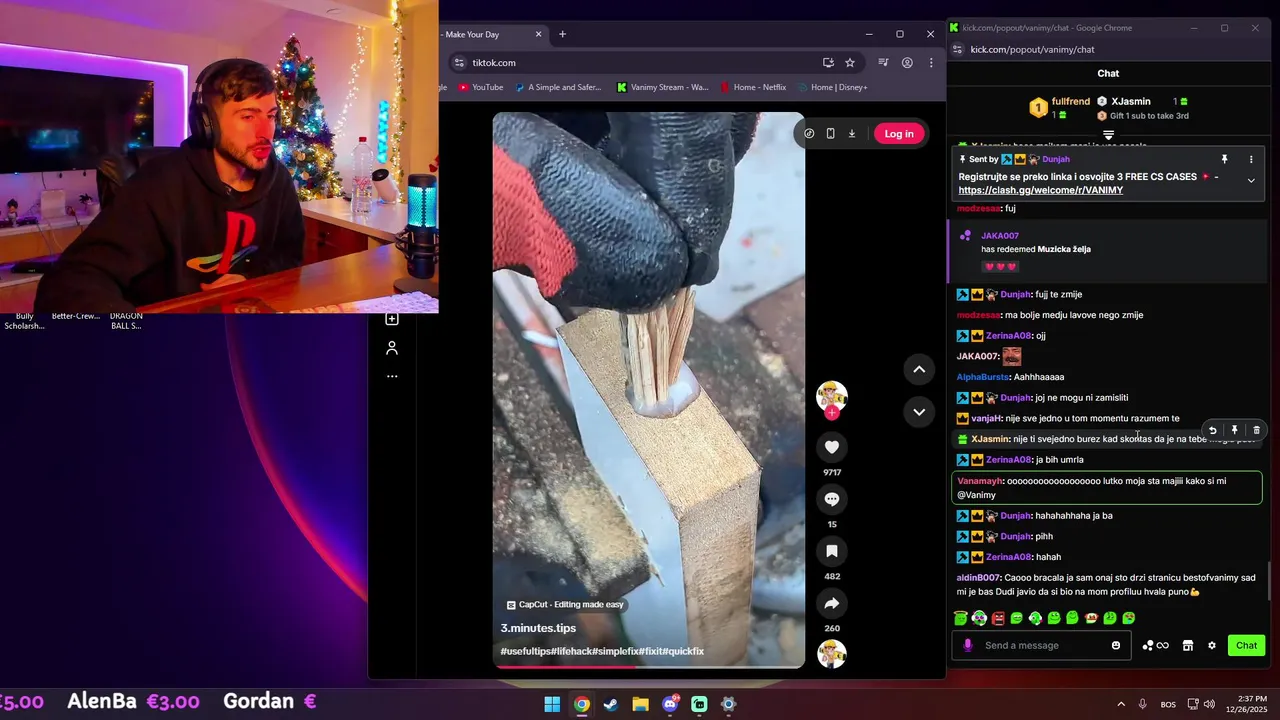This screenshot has width=1280, height=720.
Task: Open the Chrome three-dot menu
Action: click(931, 63)
